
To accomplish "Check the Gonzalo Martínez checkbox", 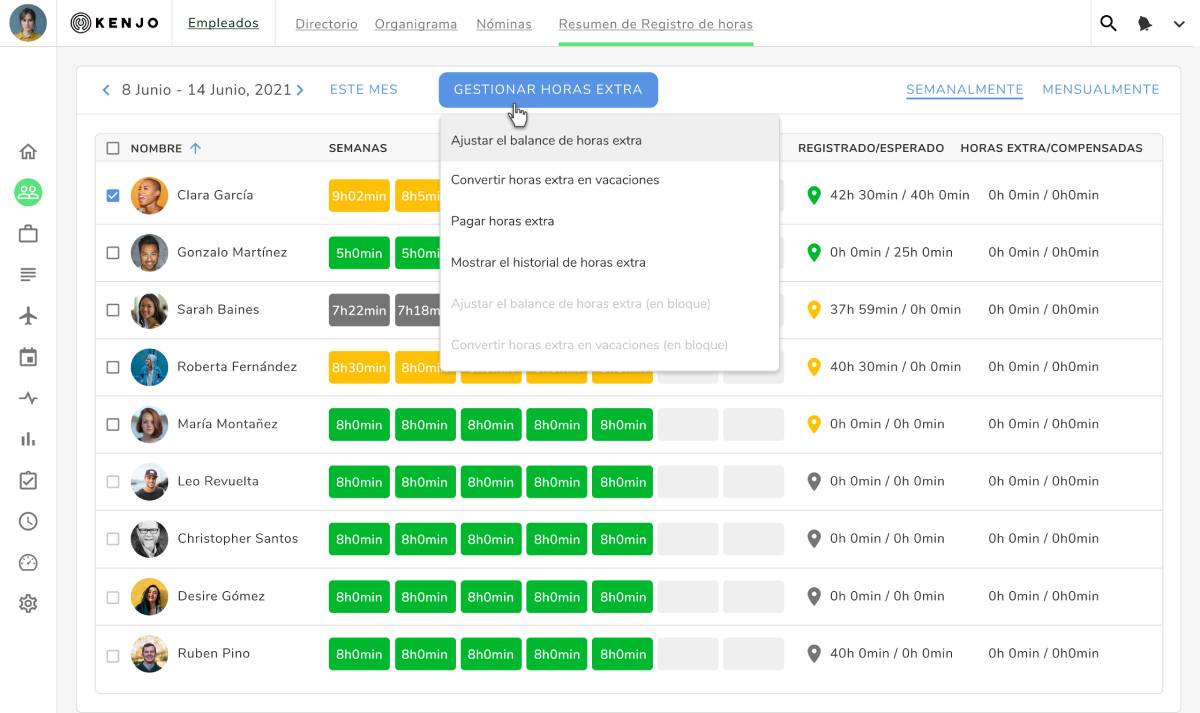I will tap(113, 253).
